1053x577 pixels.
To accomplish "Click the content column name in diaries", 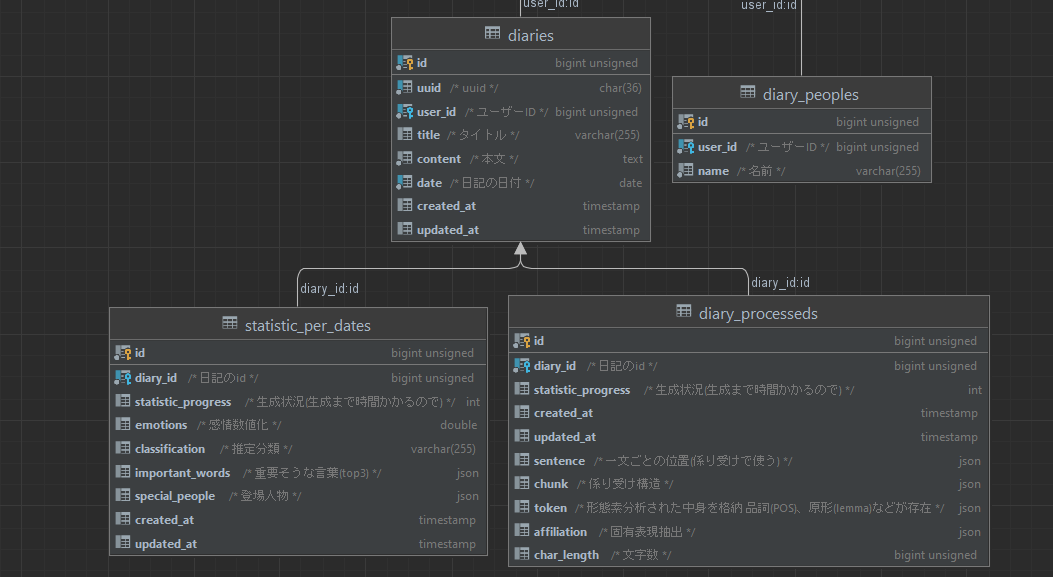I will 439,159.
